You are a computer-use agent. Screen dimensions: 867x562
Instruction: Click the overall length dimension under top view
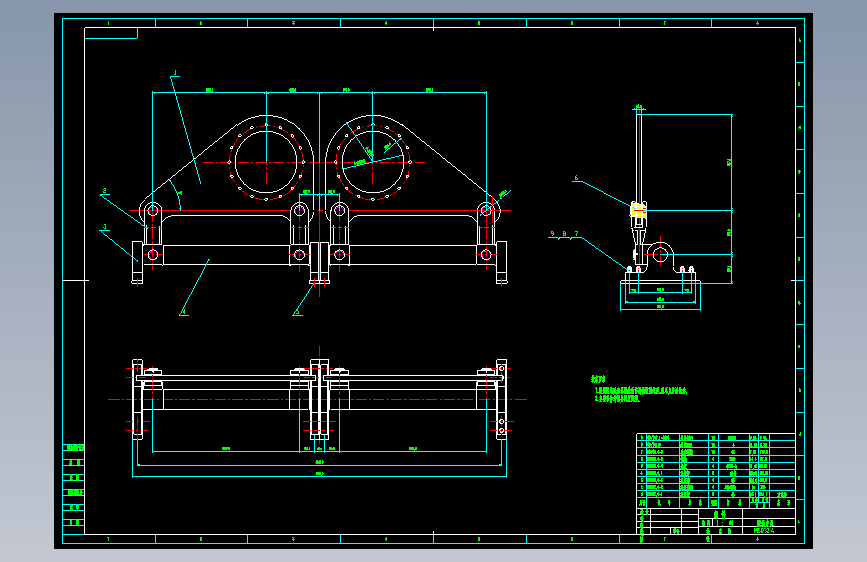pyautogui.click(x=320, y=474)
